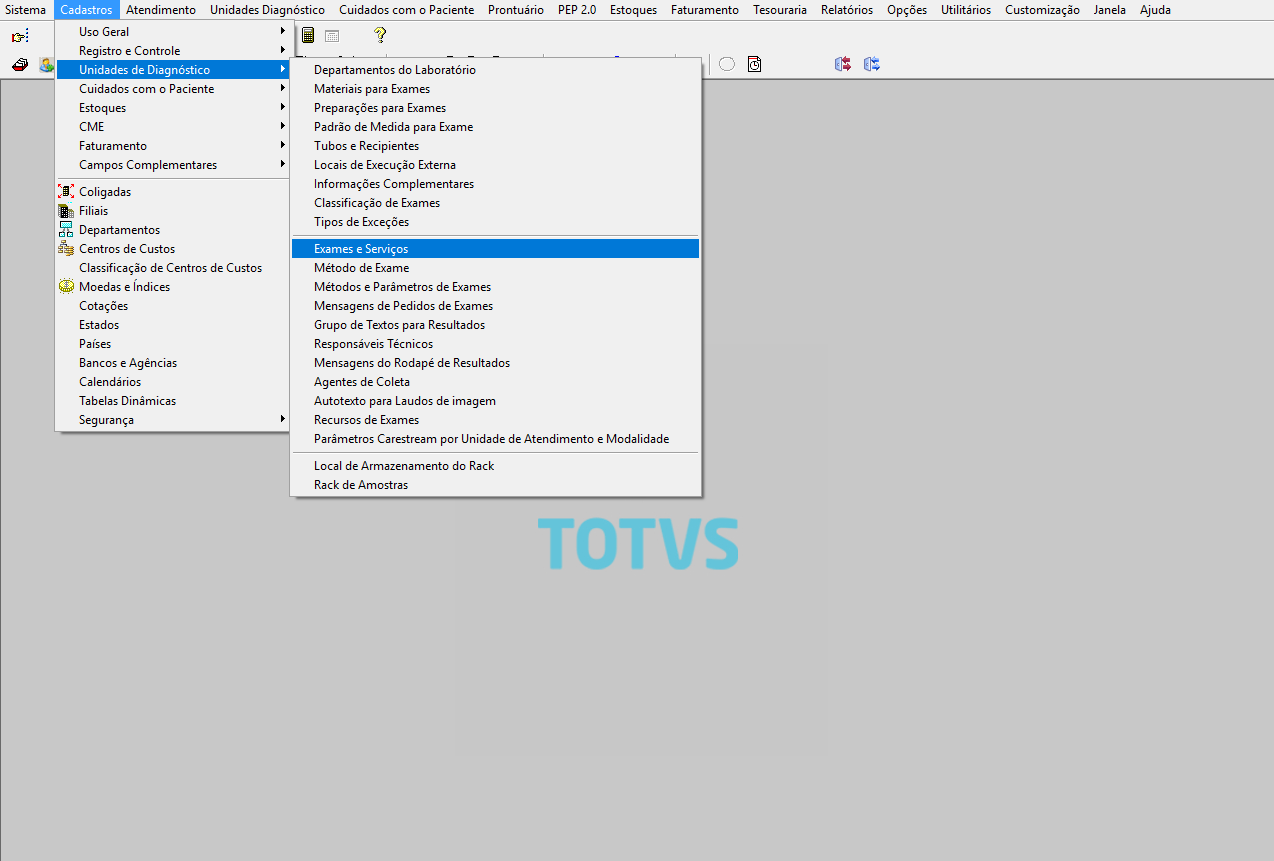Click the Coligadas icon in menu
Viewport: 1274px width, 861px height.
point(66,192)
